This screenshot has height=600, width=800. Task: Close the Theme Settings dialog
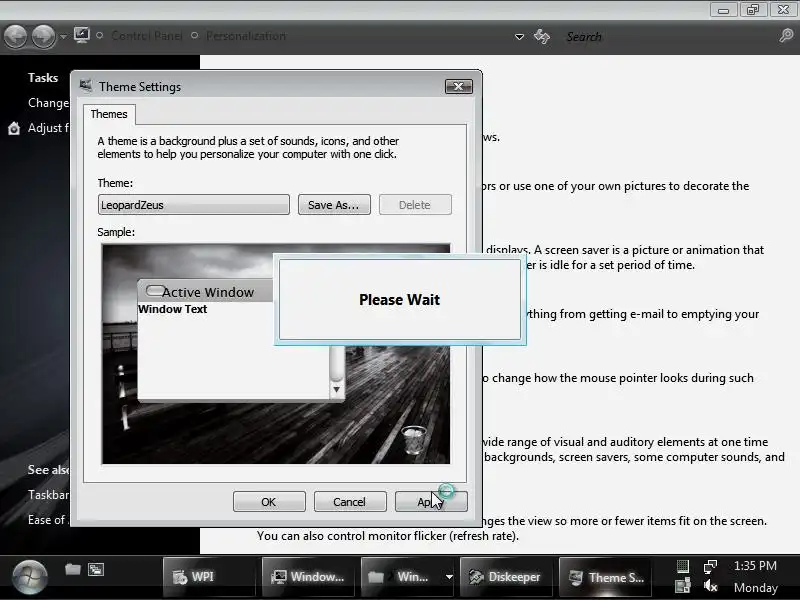click(x=459, y=87)
